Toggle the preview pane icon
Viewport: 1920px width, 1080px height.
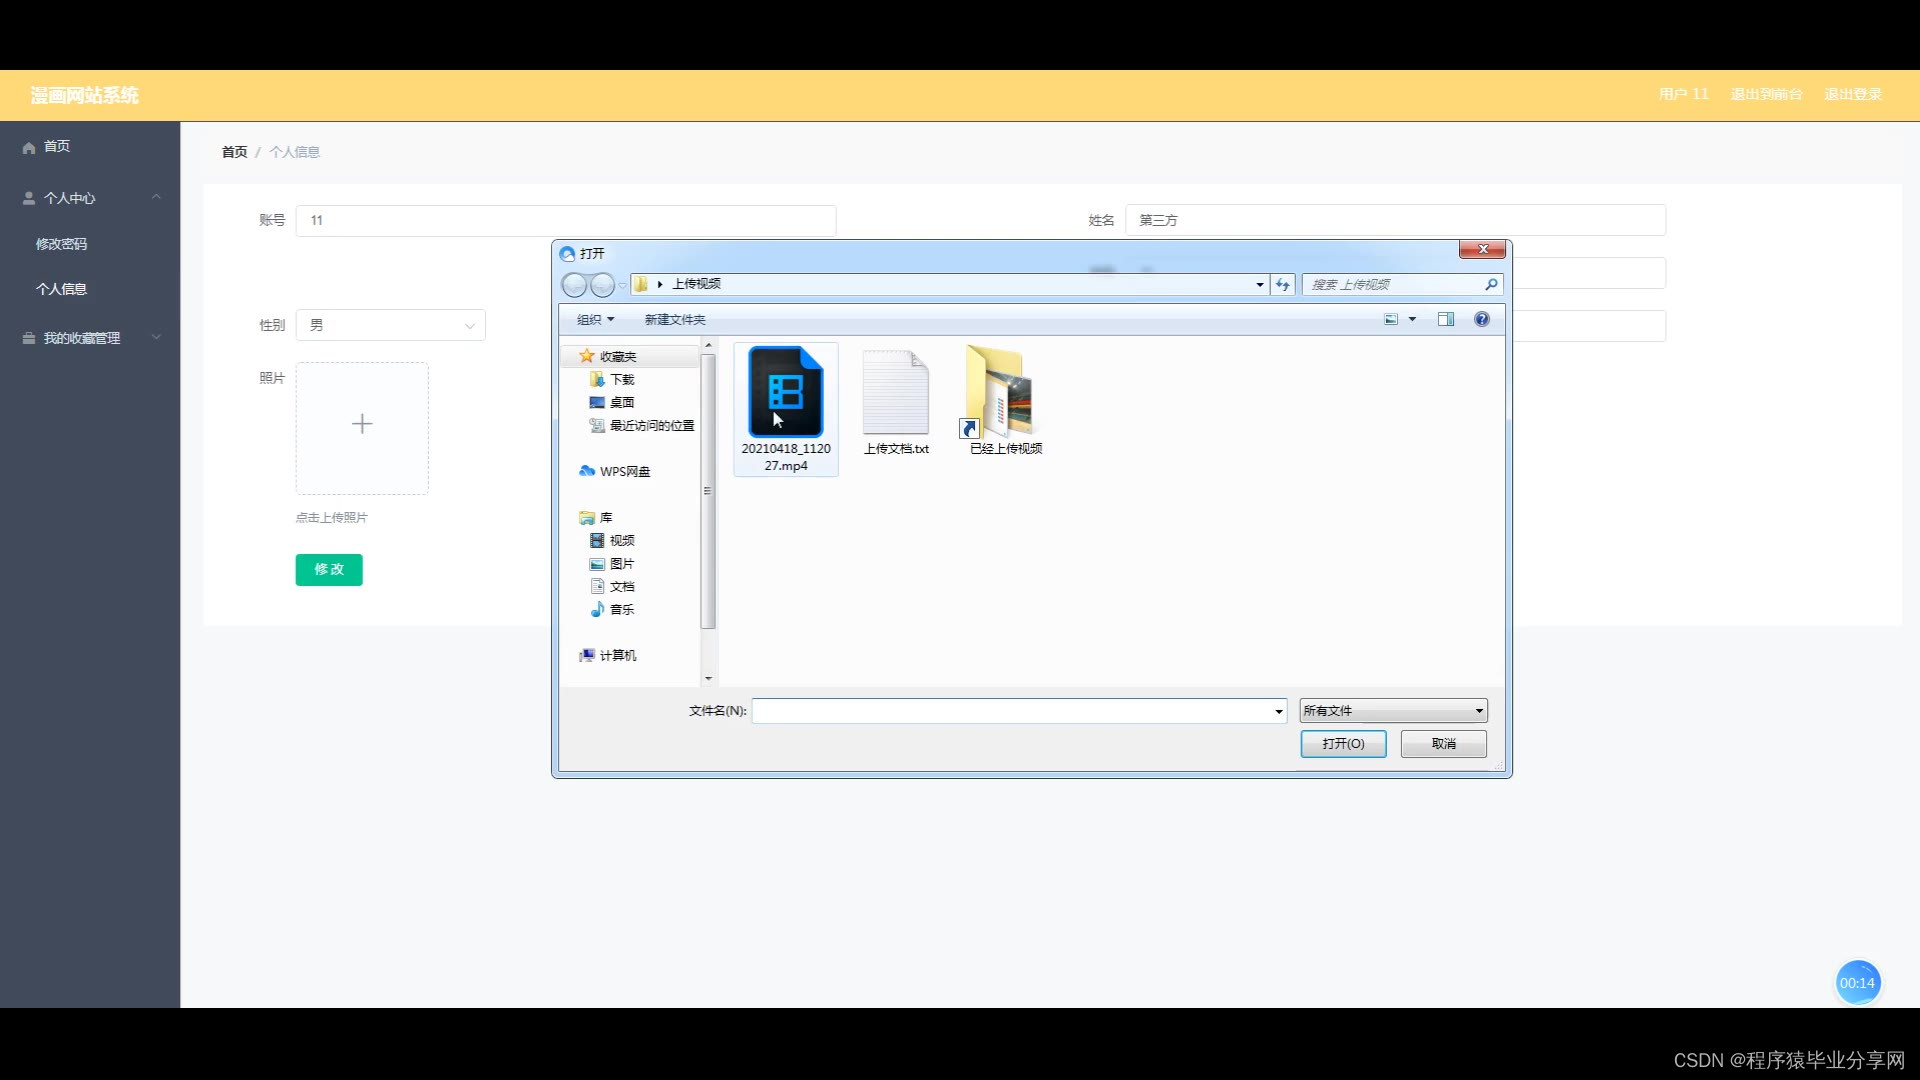click(x=1445, y=319)
